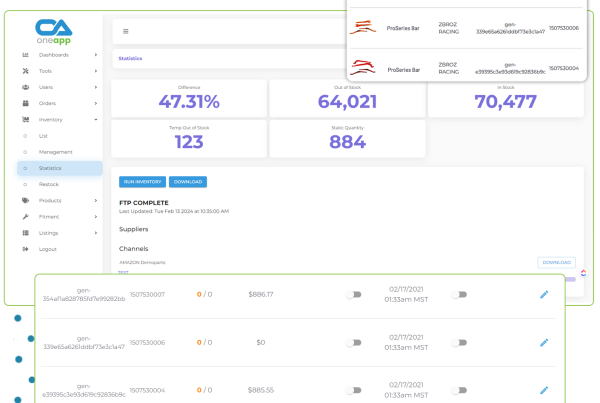Edit the $886.17 row with pencil icon
This screenshot has height=403, width=600.
[544, 295]
